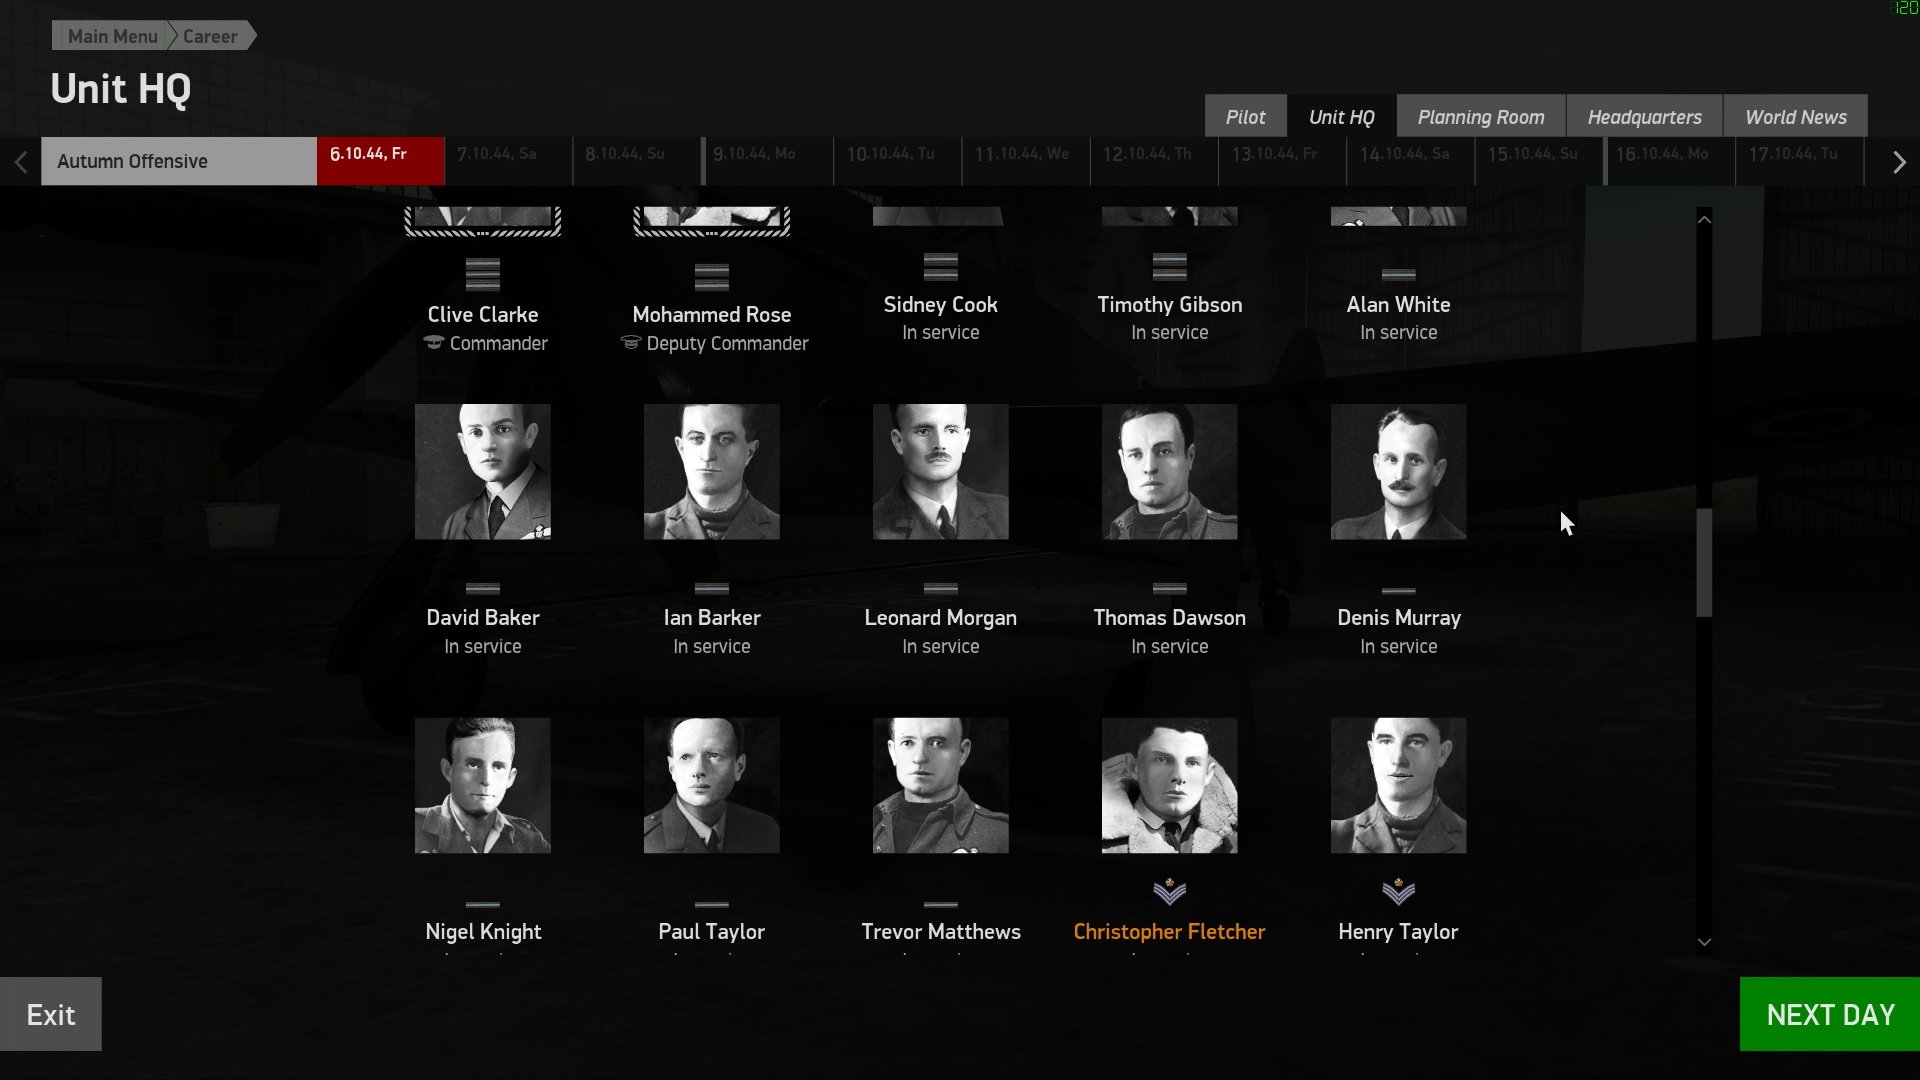The image size is (1920, 1080).
Task: Click Christopher Fletcher's sergeant rank insignia
Action: click(1169, 890)
